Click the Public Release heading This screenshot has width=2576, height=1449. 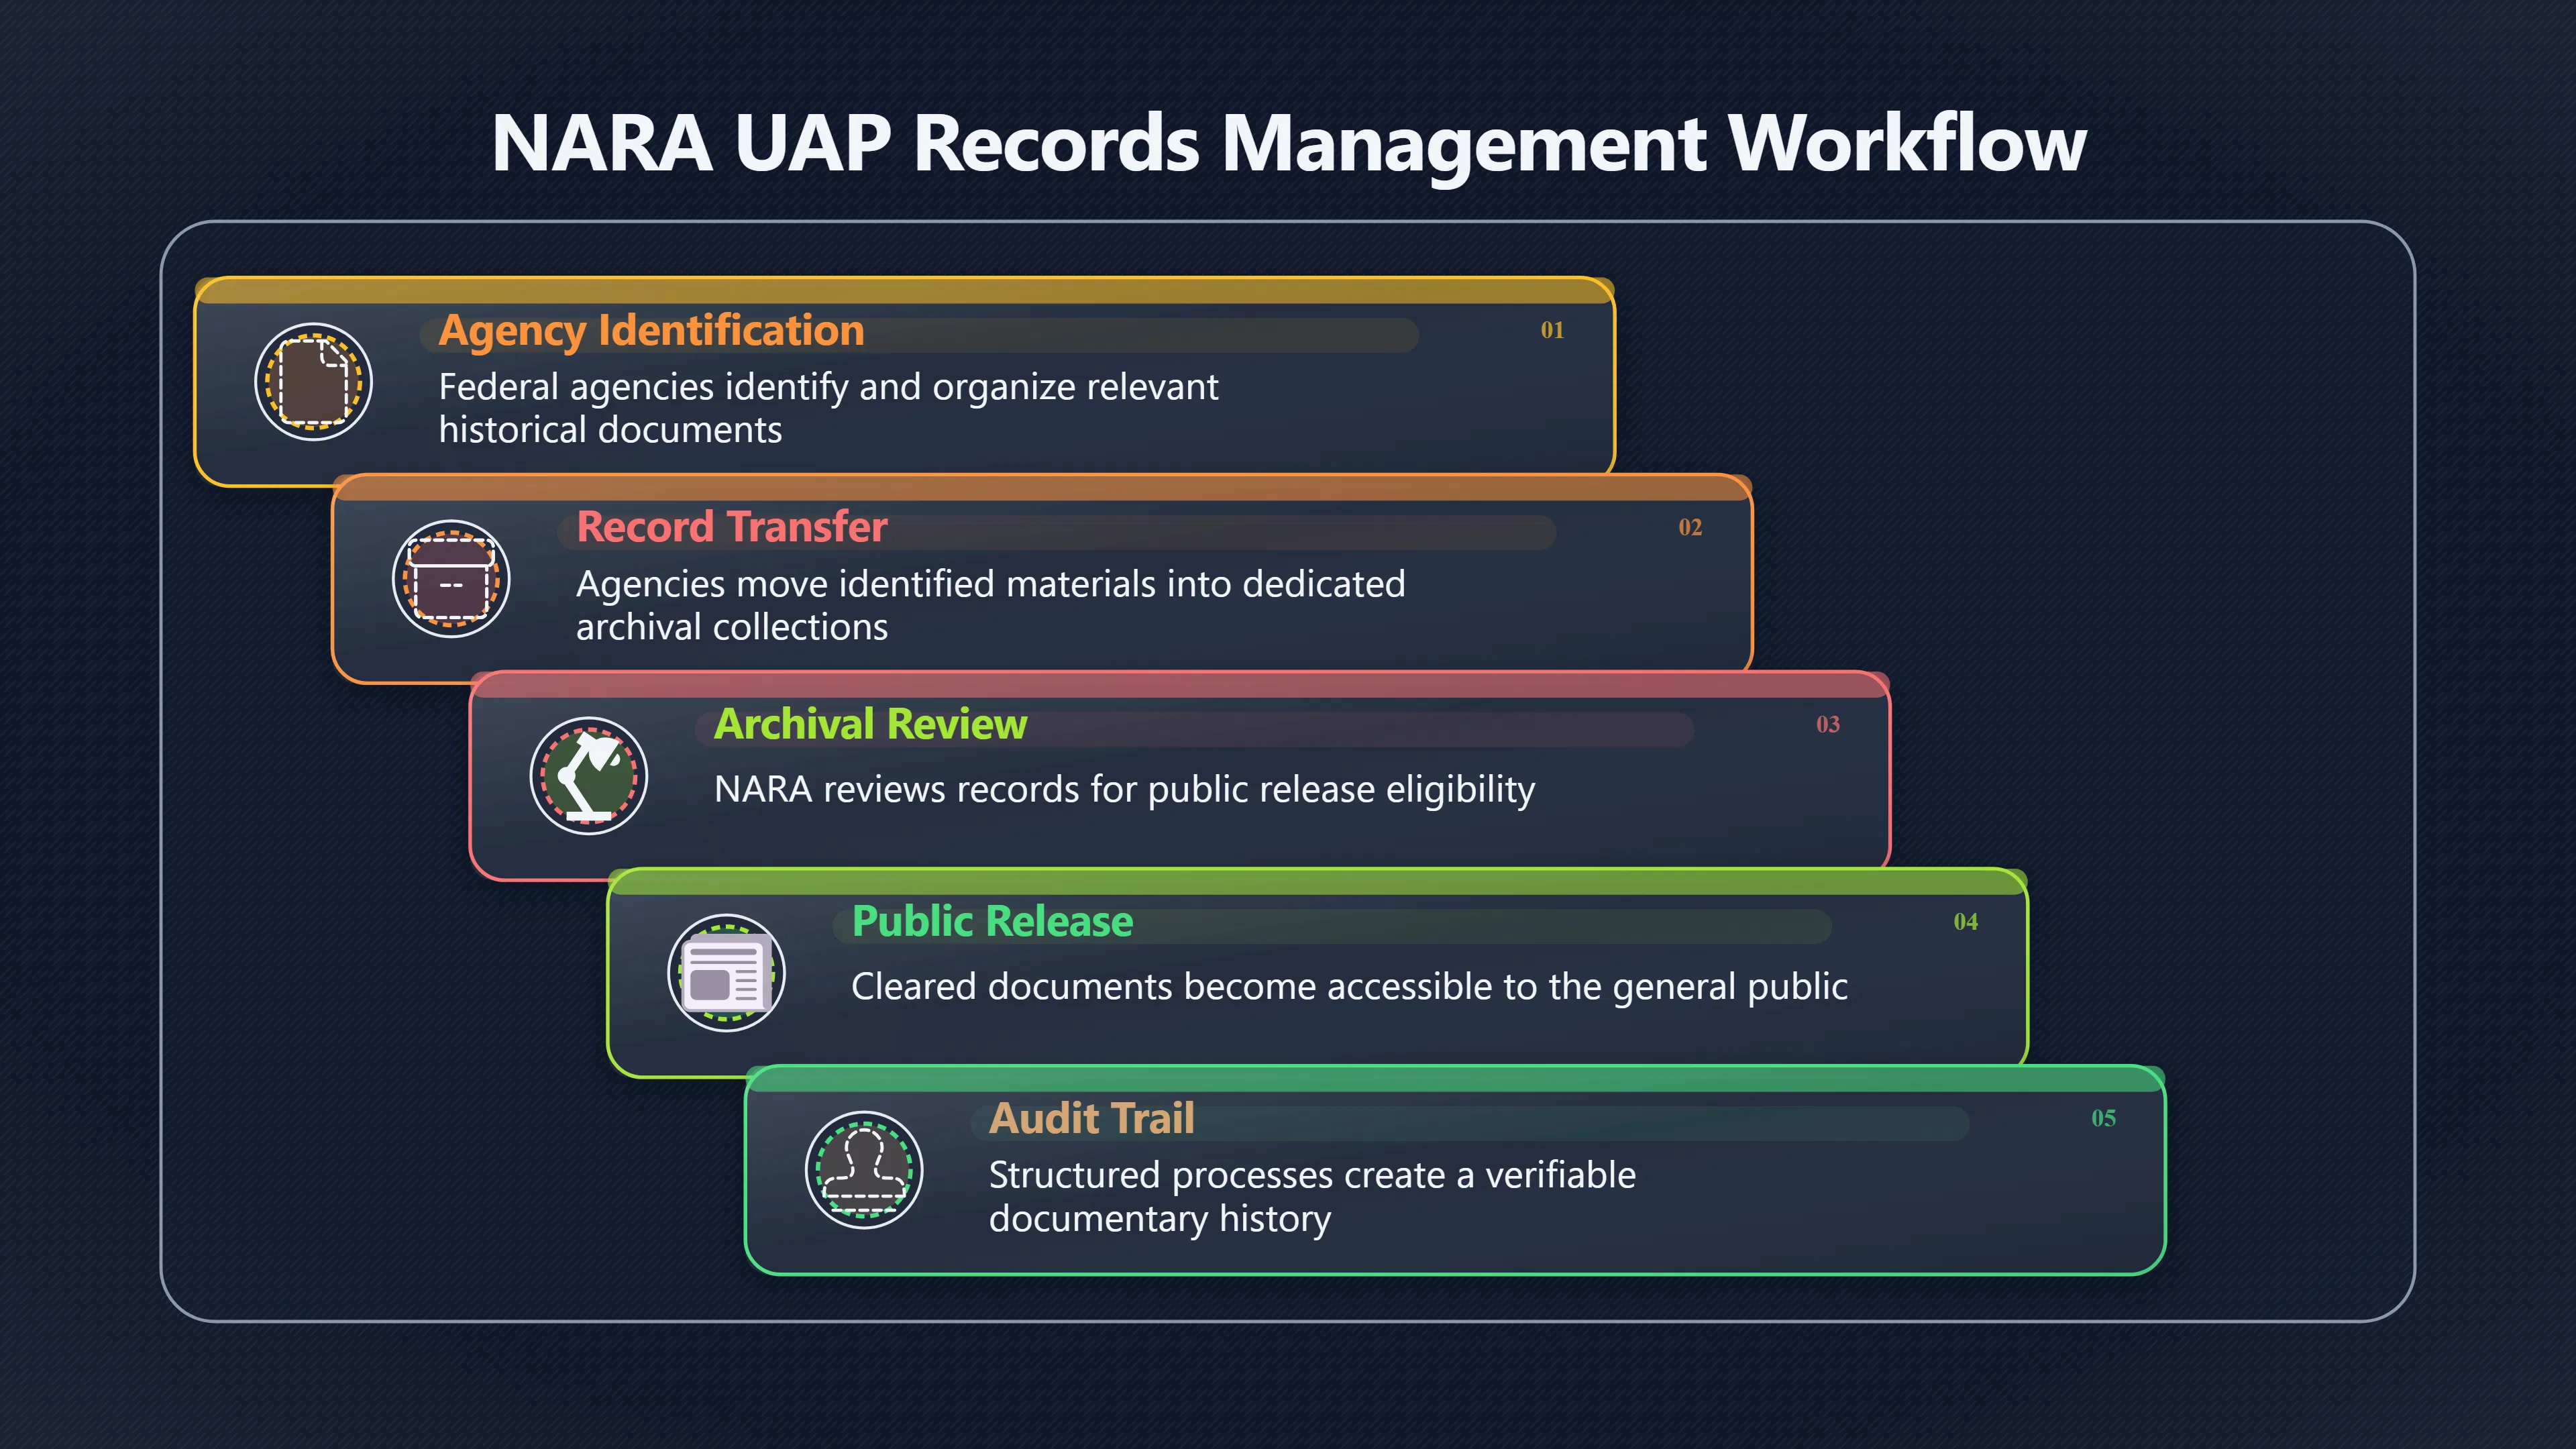coord(992,921)
